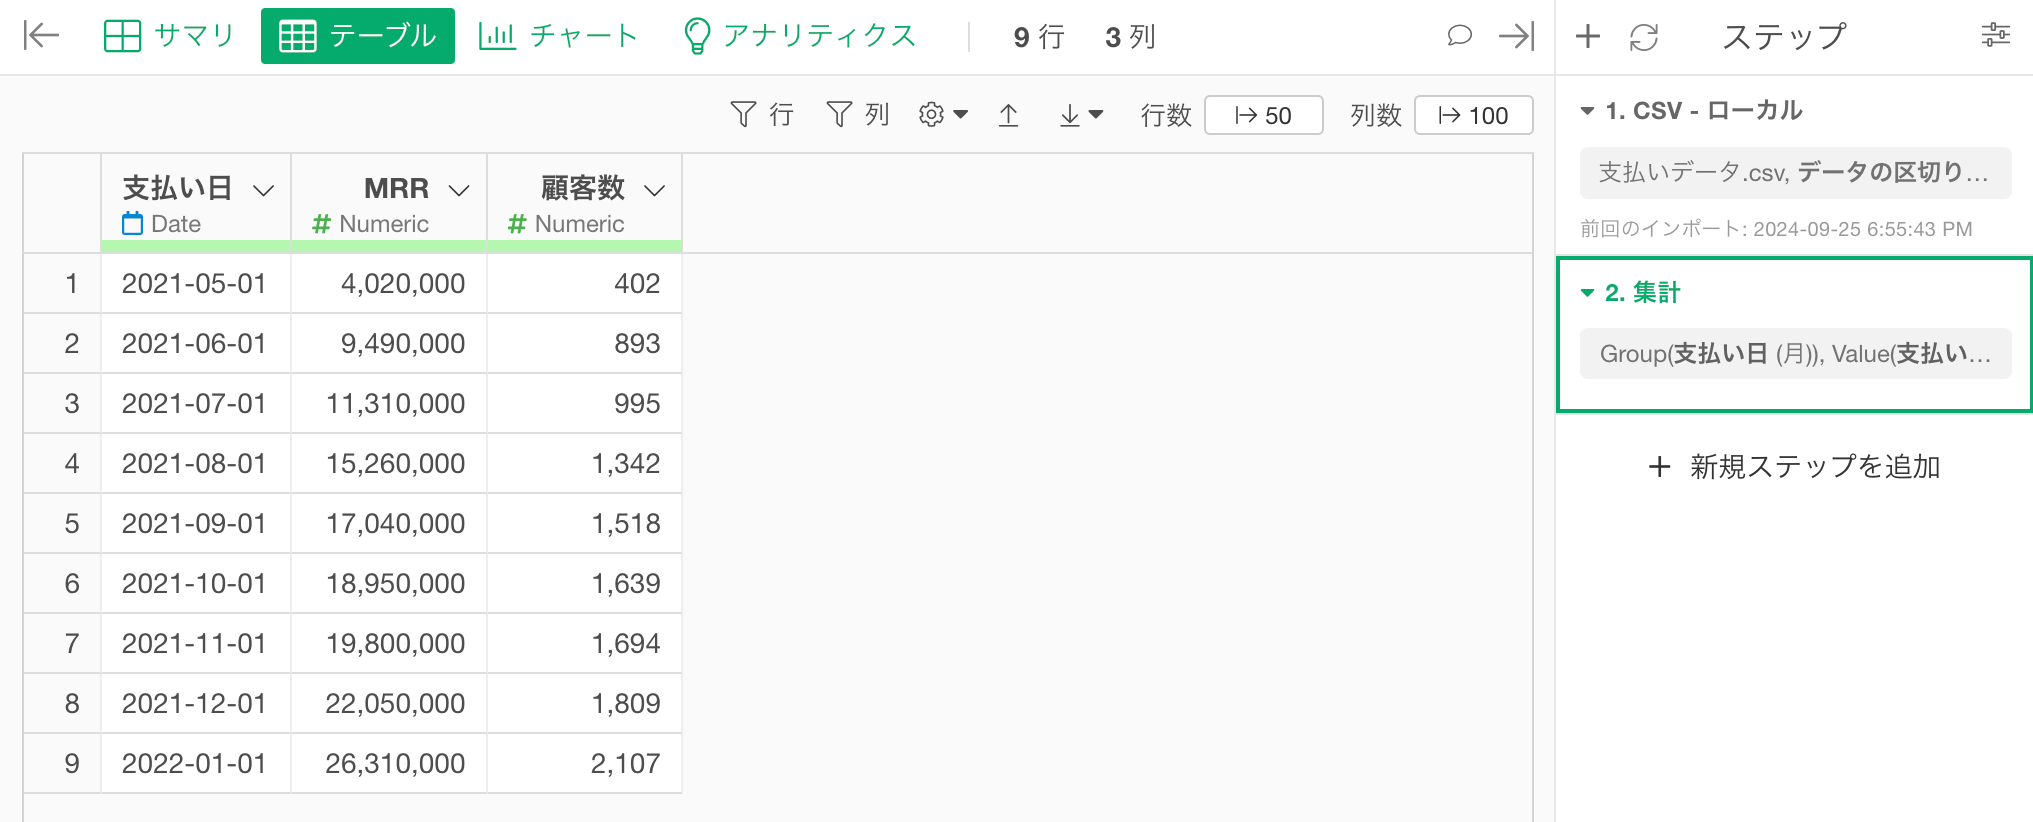Select cell 2021-05-01
The height and width of the screenshot is (822, 2033).
[x=195, y=283]
